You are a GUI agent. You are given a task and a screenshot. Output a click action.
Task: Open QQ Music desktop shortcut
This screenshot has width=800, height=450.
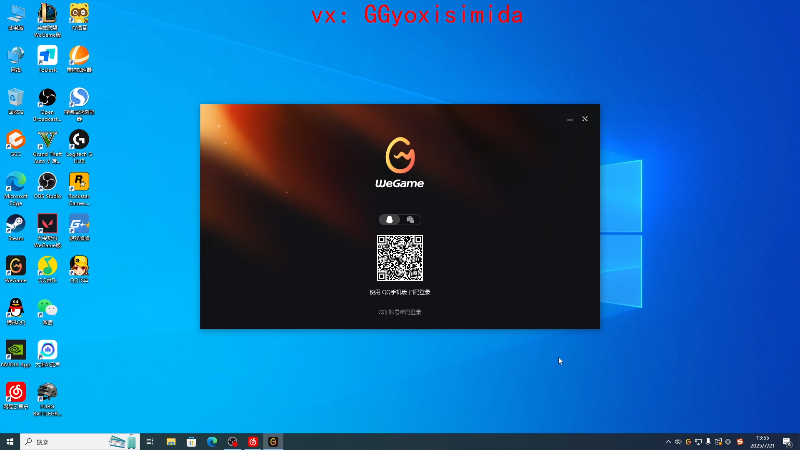pyautogui.click(x=47, y=270)
